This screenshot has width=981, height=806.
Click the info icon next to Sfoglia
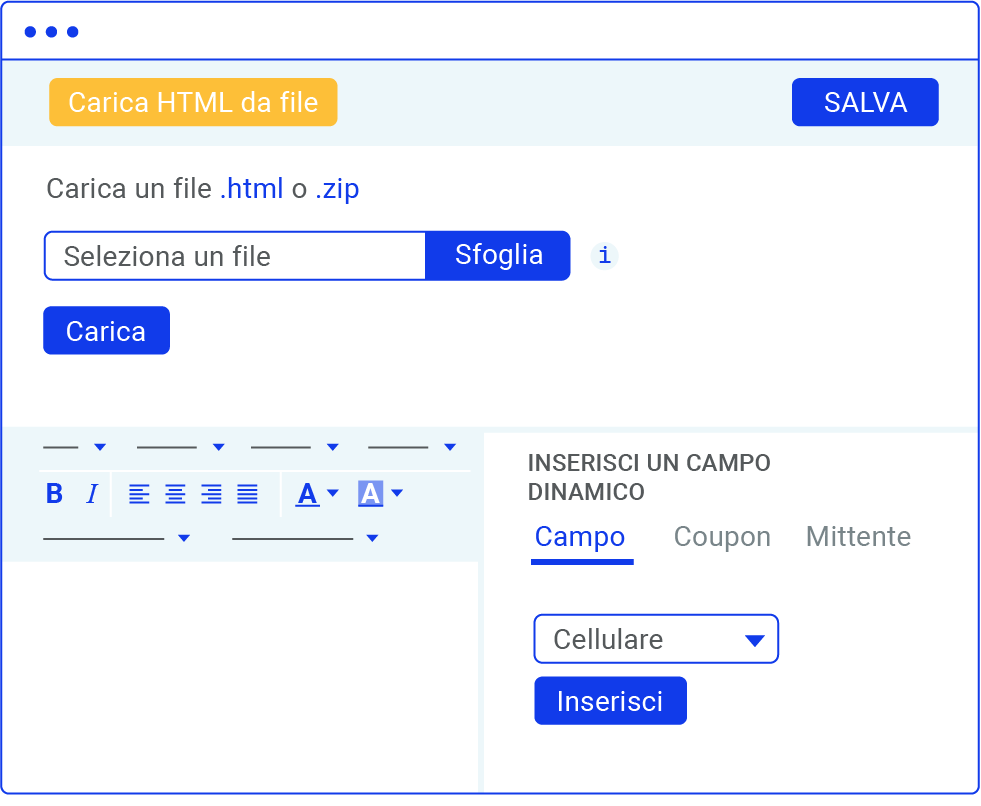[x=604, y=255]
